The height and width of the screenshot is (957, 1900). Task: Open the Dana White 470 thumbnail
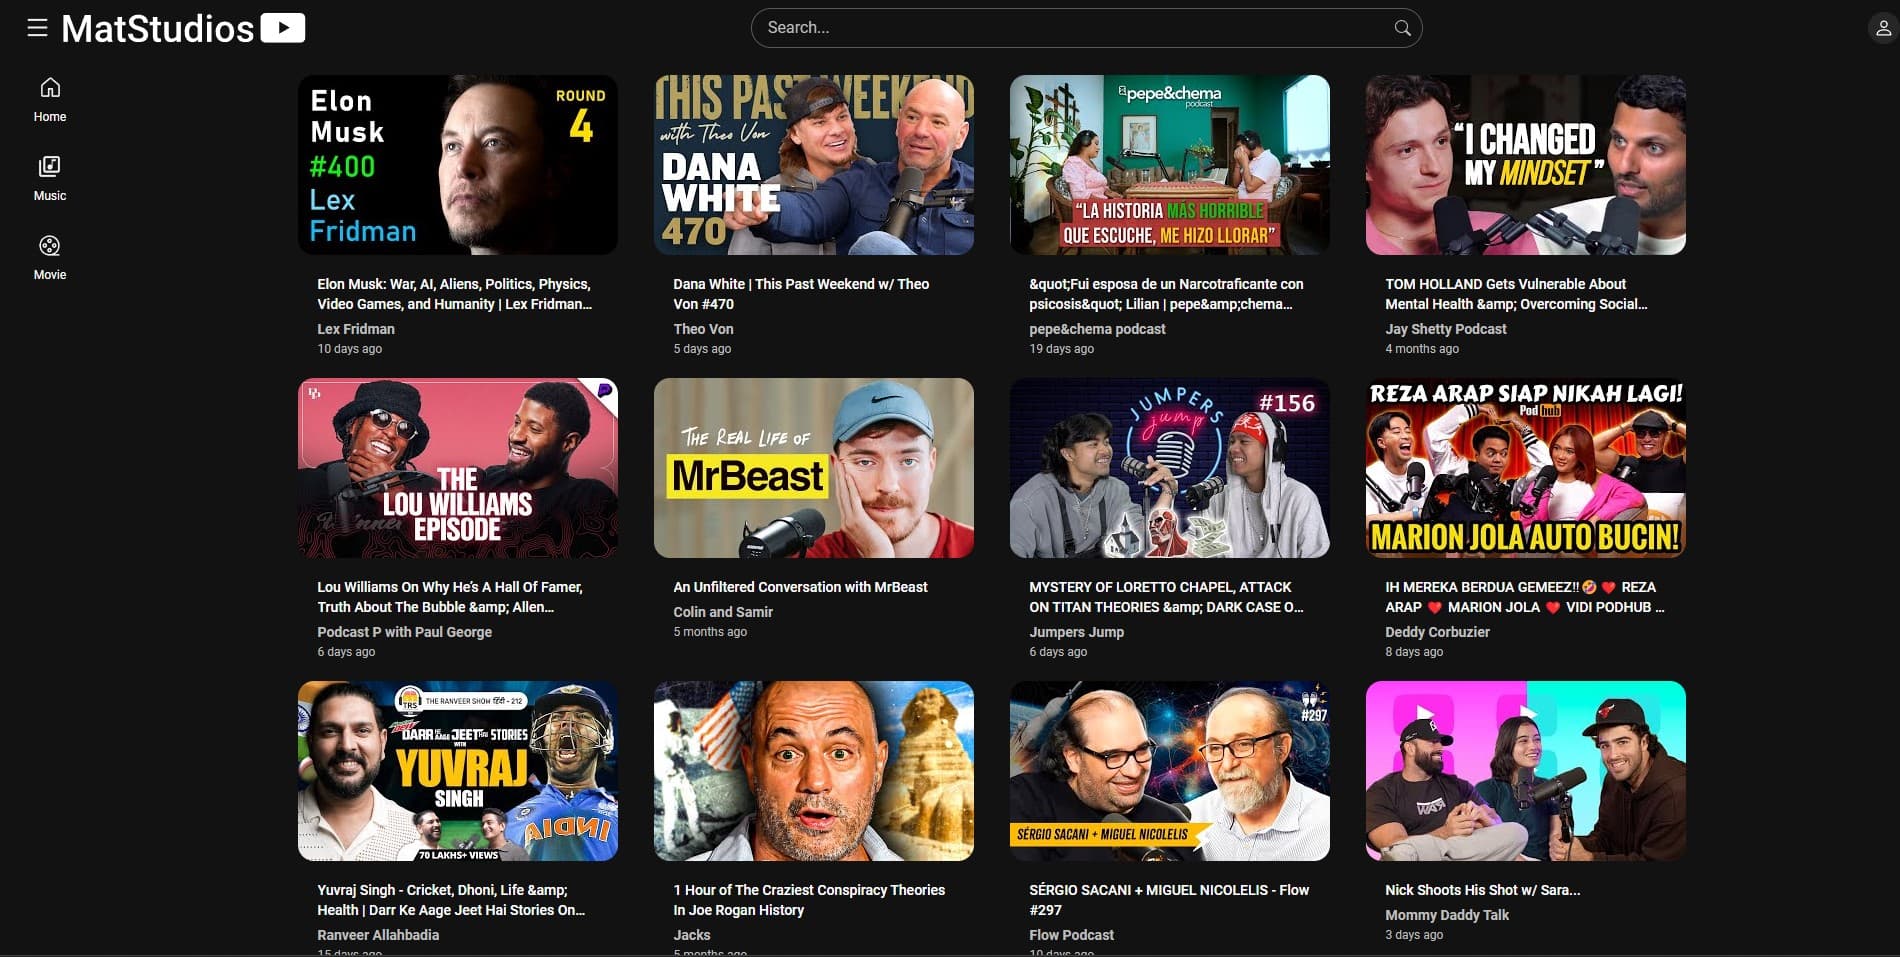point(814,165)
